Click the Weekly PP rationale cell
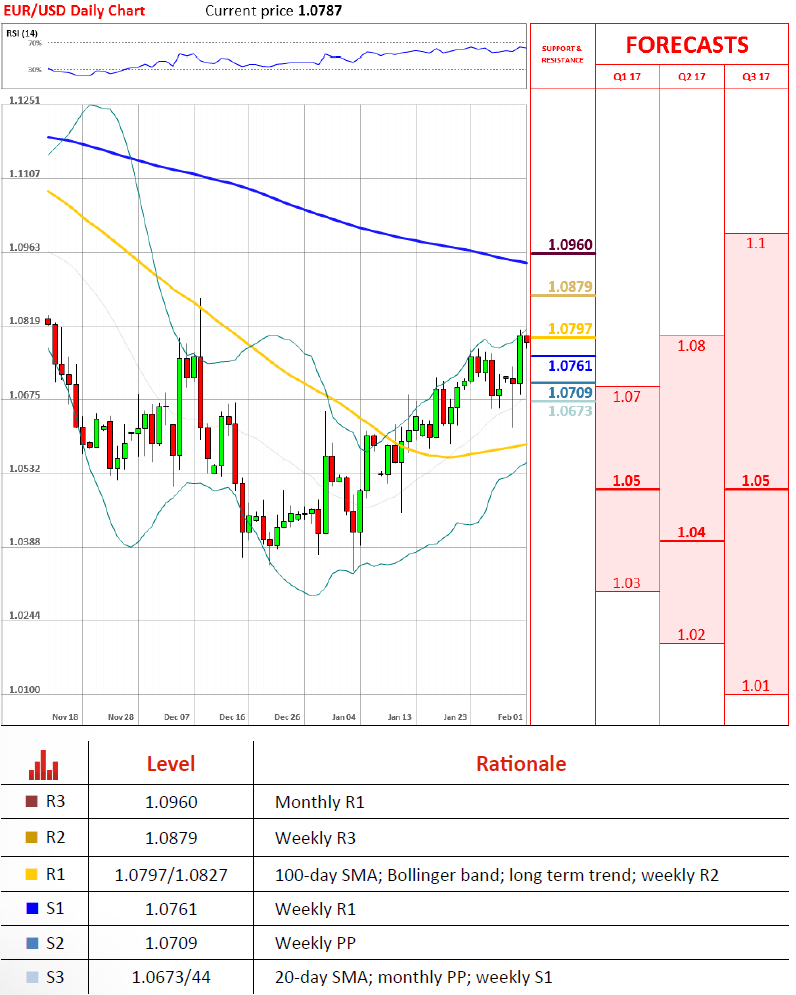 (315, 943)
